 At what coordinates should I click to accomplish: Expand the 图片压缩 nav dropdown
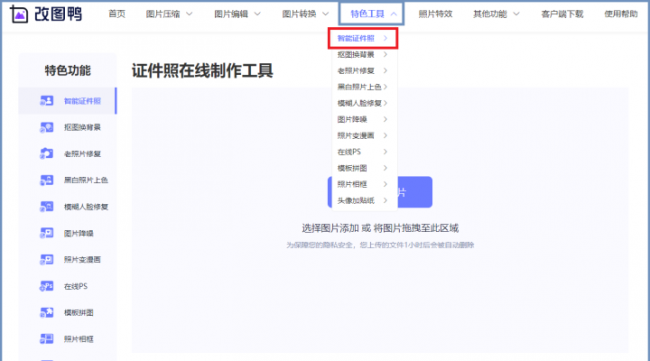pyautogui.click(x=169, y=14)
